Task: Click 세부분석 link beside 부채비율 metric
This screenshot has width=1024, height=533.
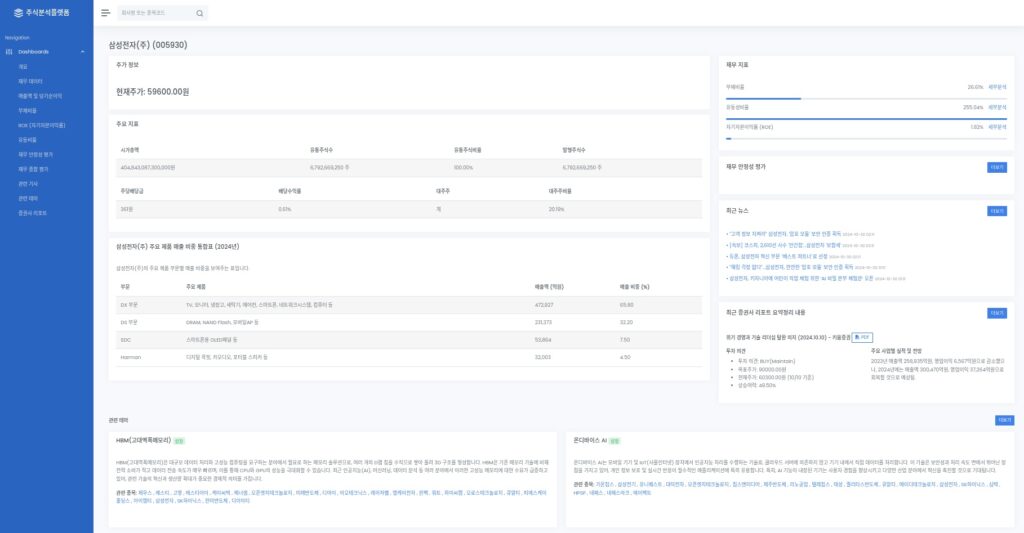Action: 997,87
